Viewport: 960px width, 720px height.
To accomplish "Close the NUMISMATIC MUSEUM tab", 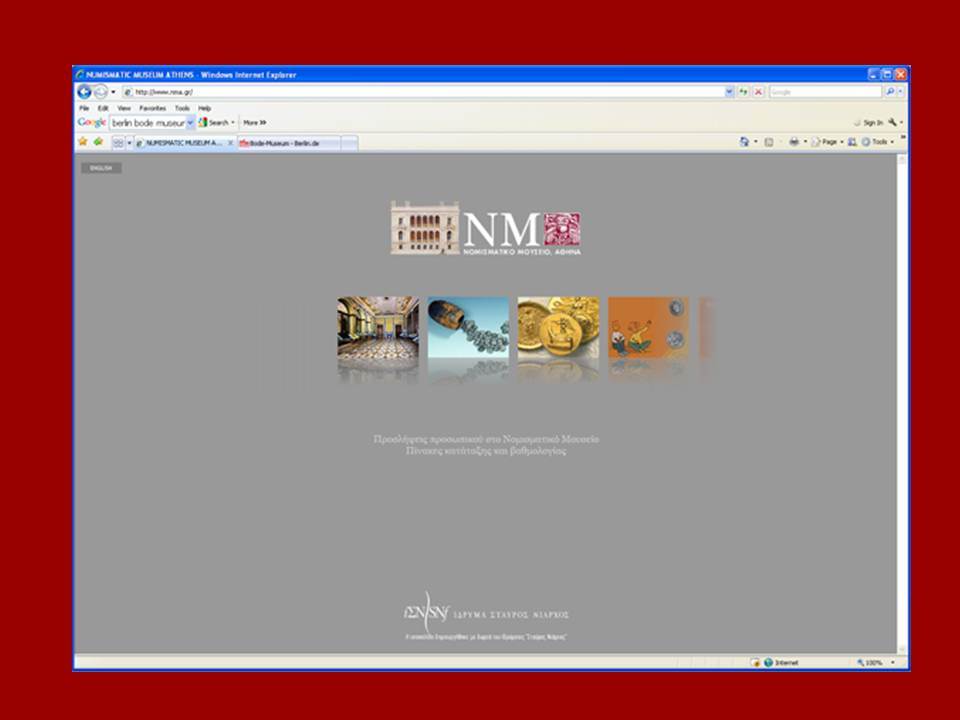I will pos(230,143).
